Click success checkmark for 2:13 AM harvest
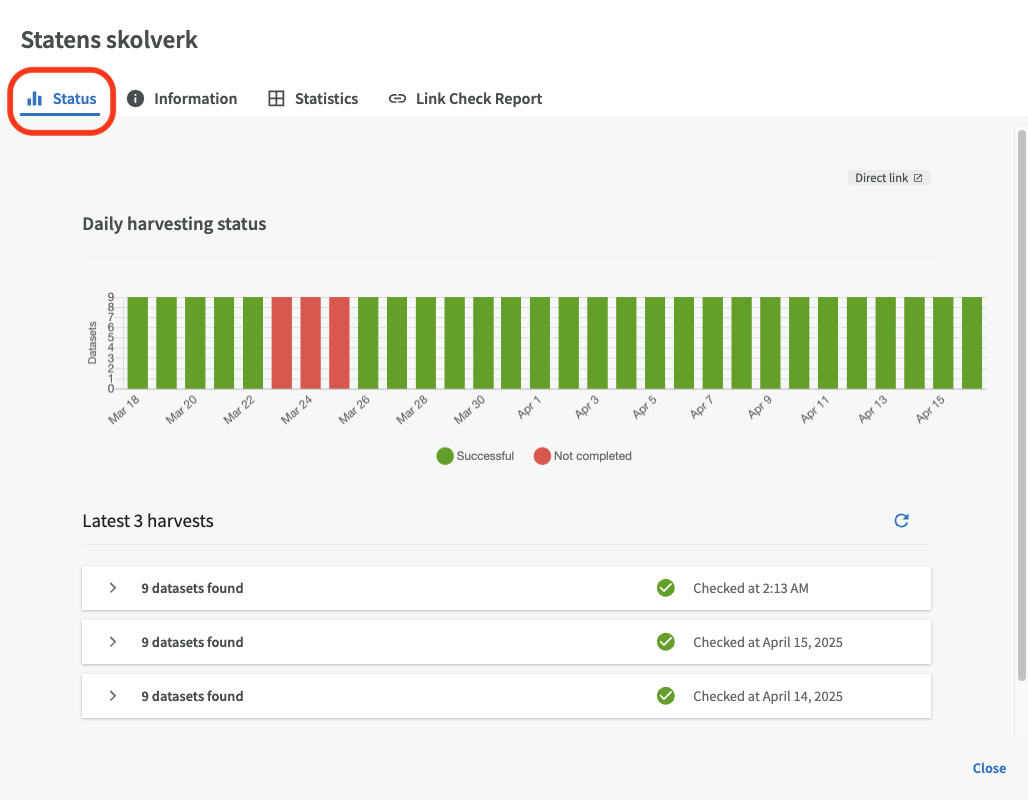 point(665,588)
